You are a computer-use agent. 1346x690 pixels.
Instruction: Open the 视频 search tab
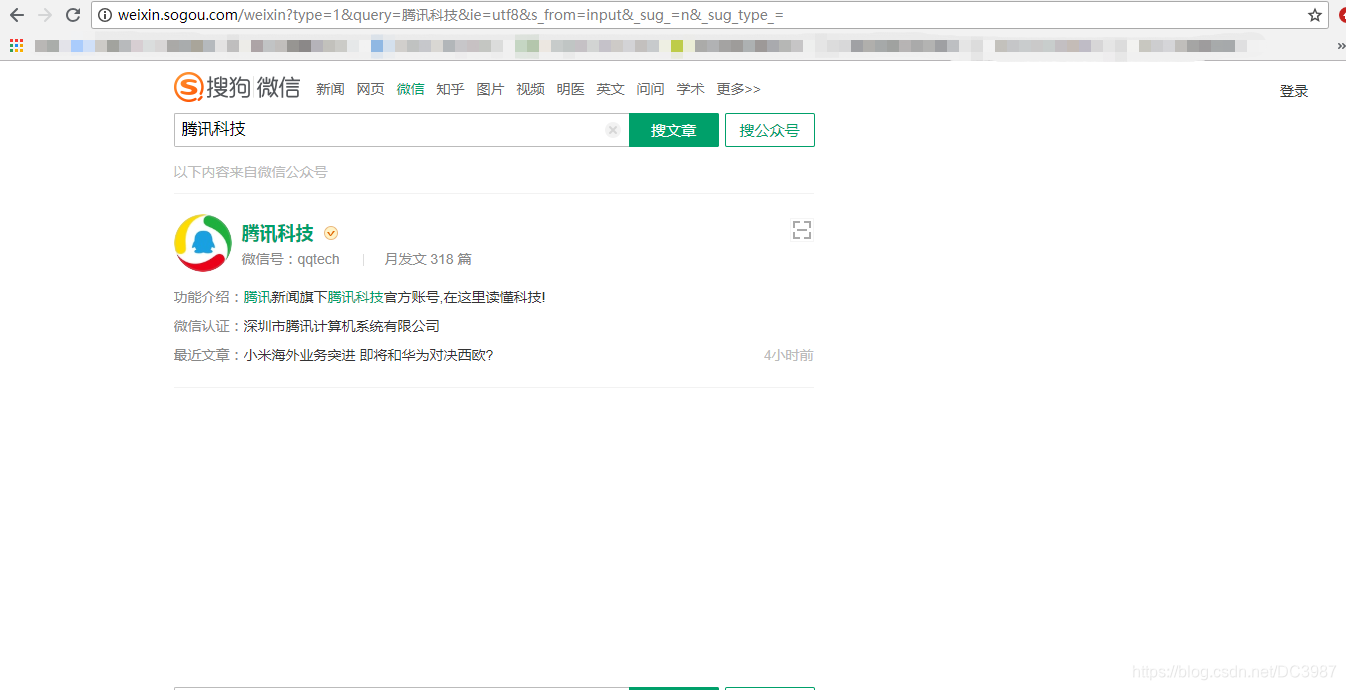[530, 89]
